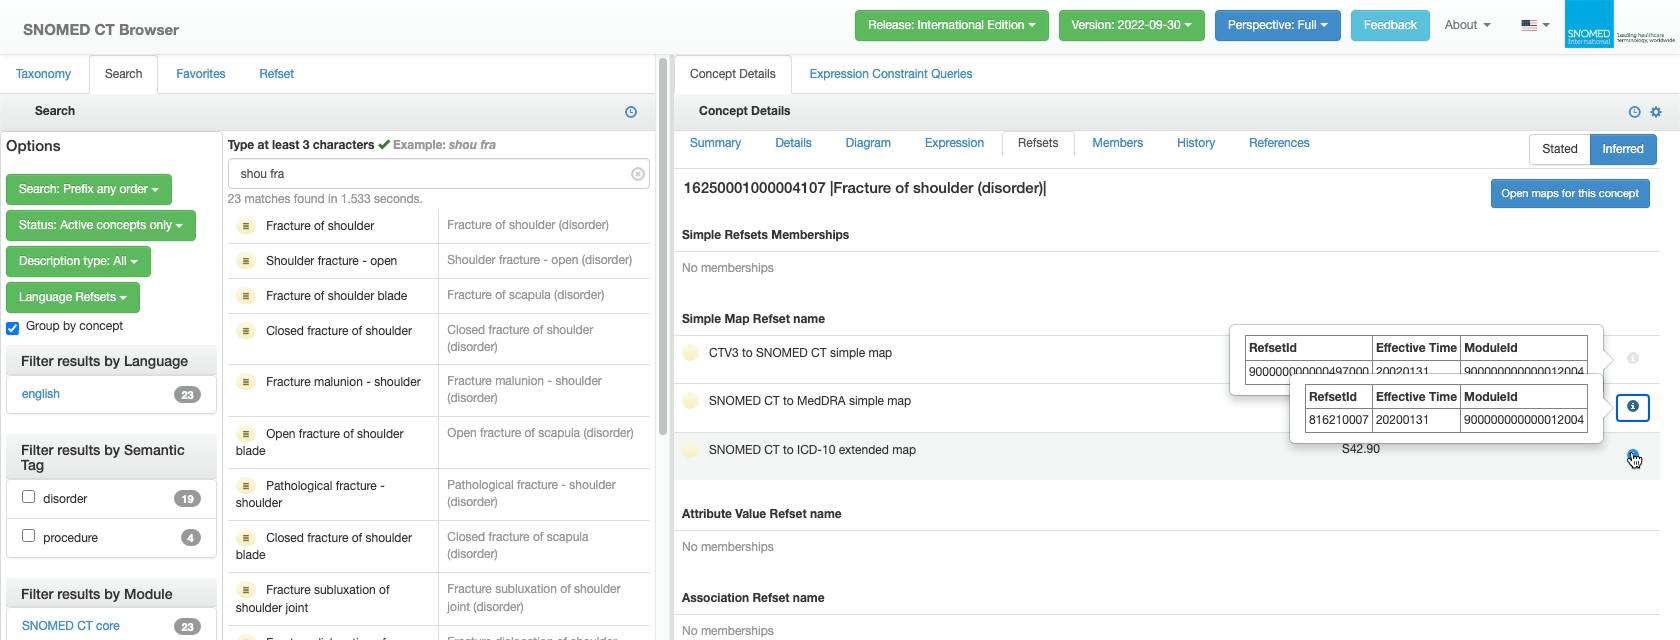Screen dimensions: 1680x640
Task: Click concept icon beside Closed fracture of shoulder
Action: coord(245,331)
